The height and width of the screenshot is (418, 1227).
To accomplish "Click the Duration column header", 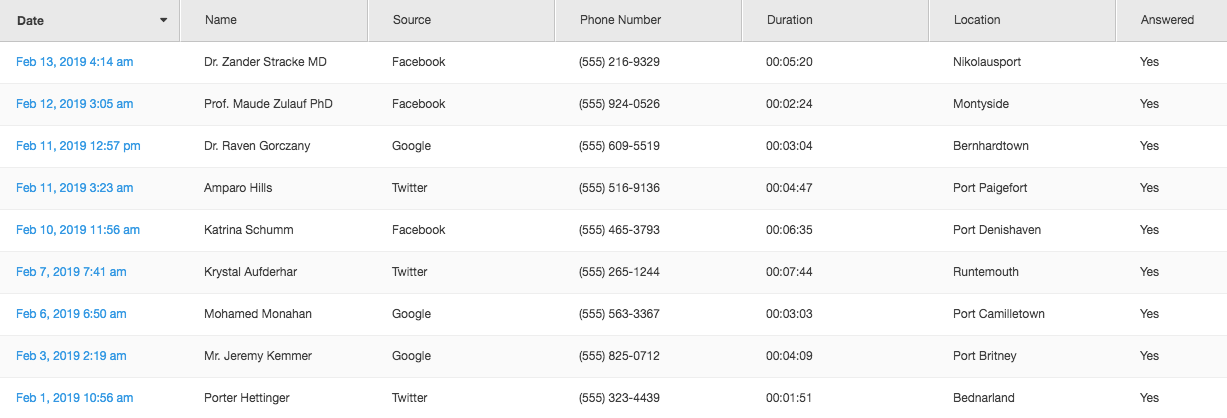I will pos(789,20).
